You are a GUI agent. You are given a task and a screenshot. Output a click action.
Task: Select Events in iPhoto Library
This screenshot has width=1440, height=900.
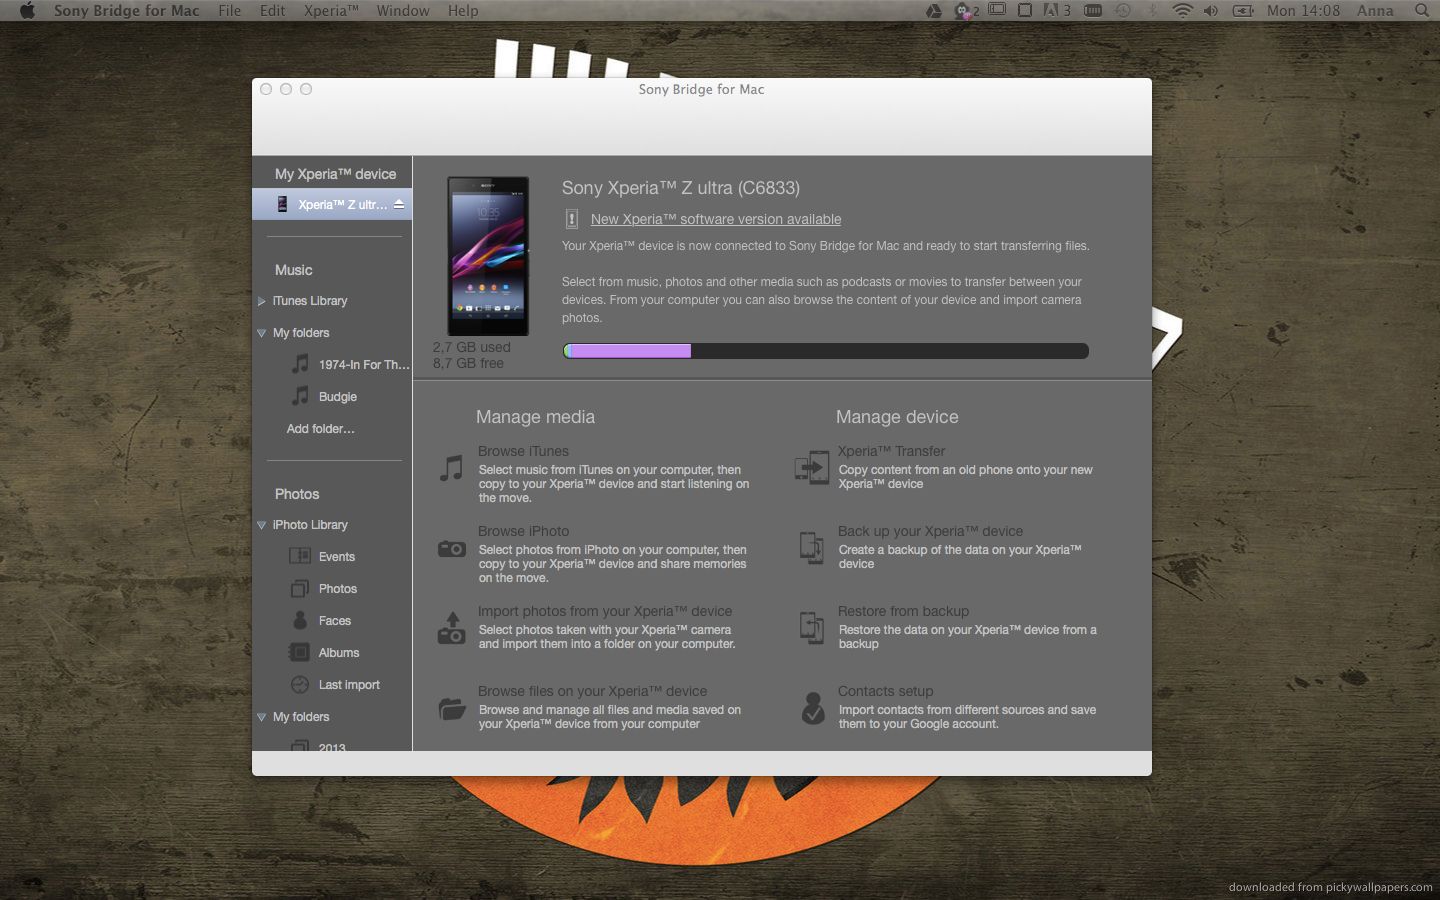point(337,557)
